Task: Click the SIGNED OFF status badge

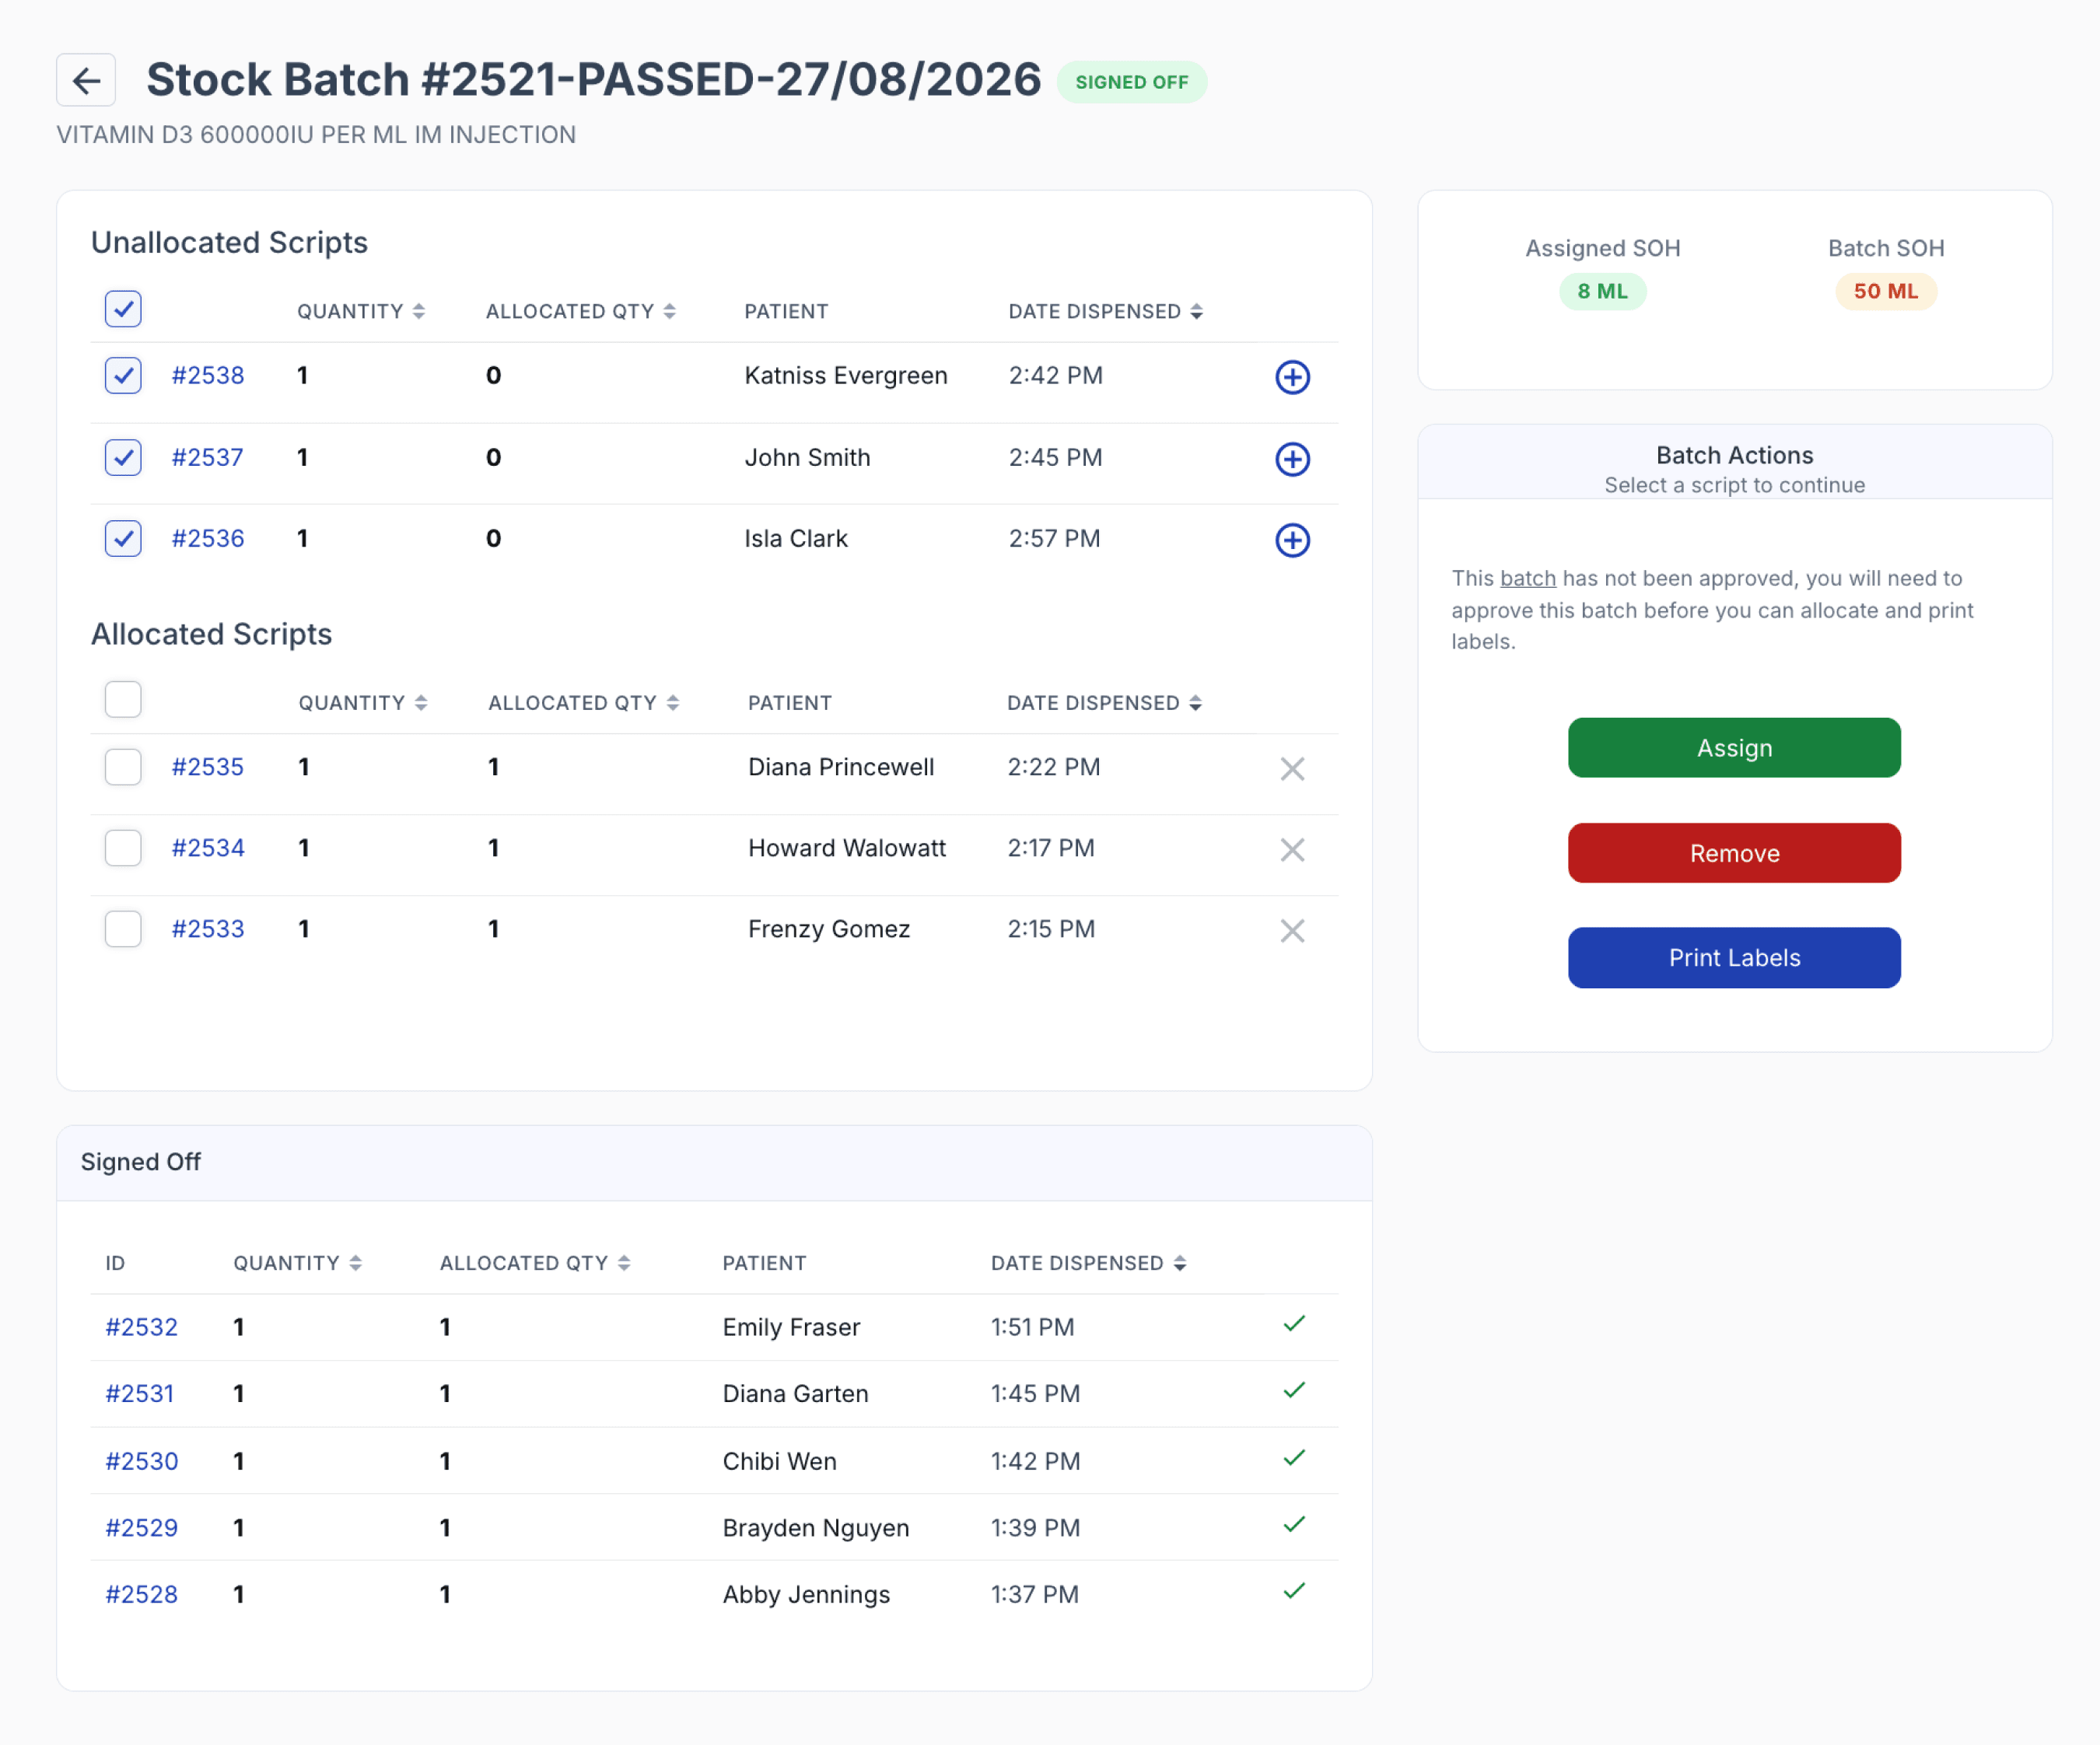Action: click(x=1132, y=83)
